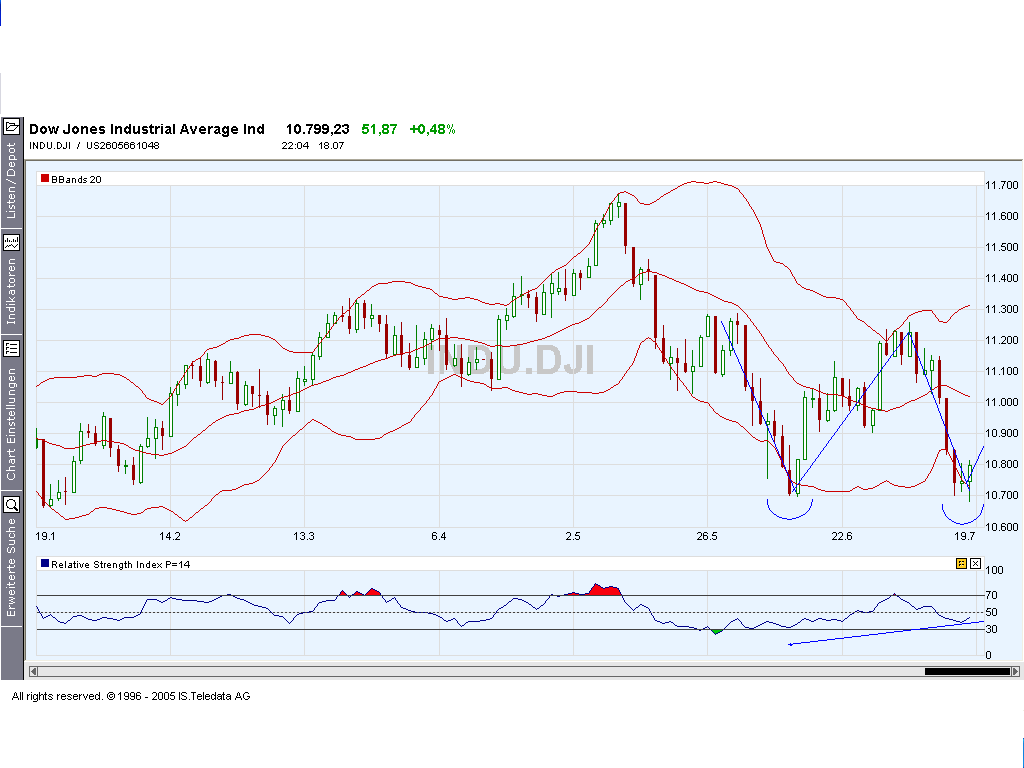Select the Relative Strength Index P=14 label
This screenshot has width=1024, height=768.
coord(121,565)
